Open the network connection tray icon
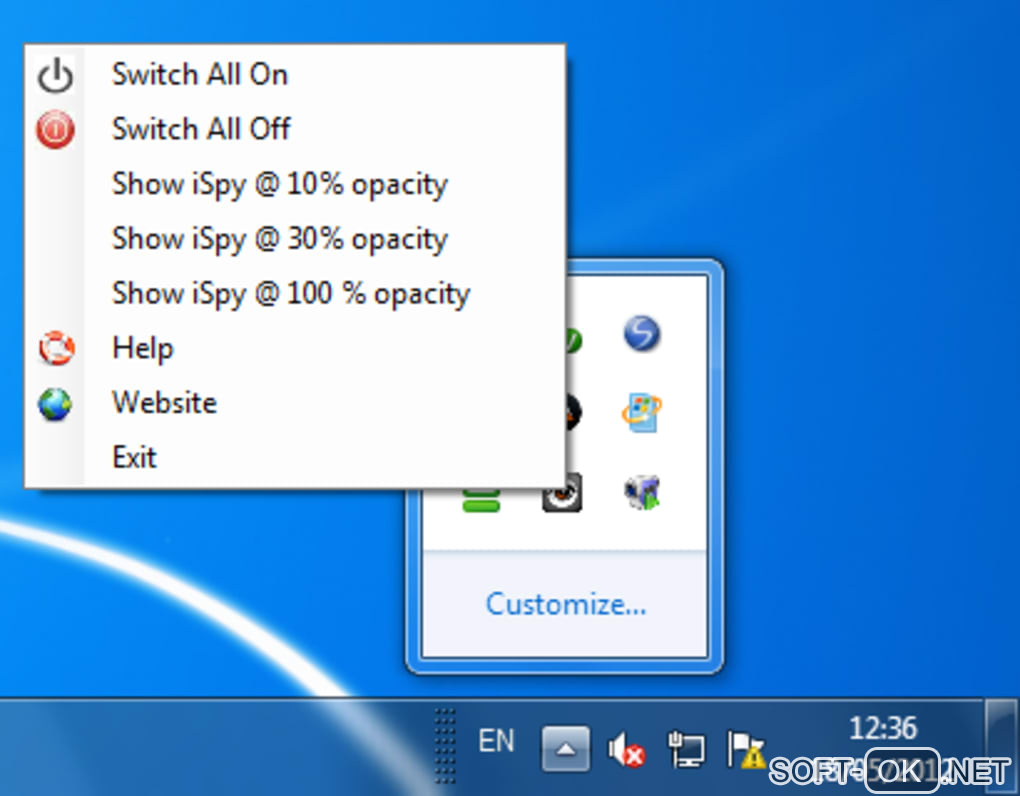1020x796 pixels. click(686, 749)
